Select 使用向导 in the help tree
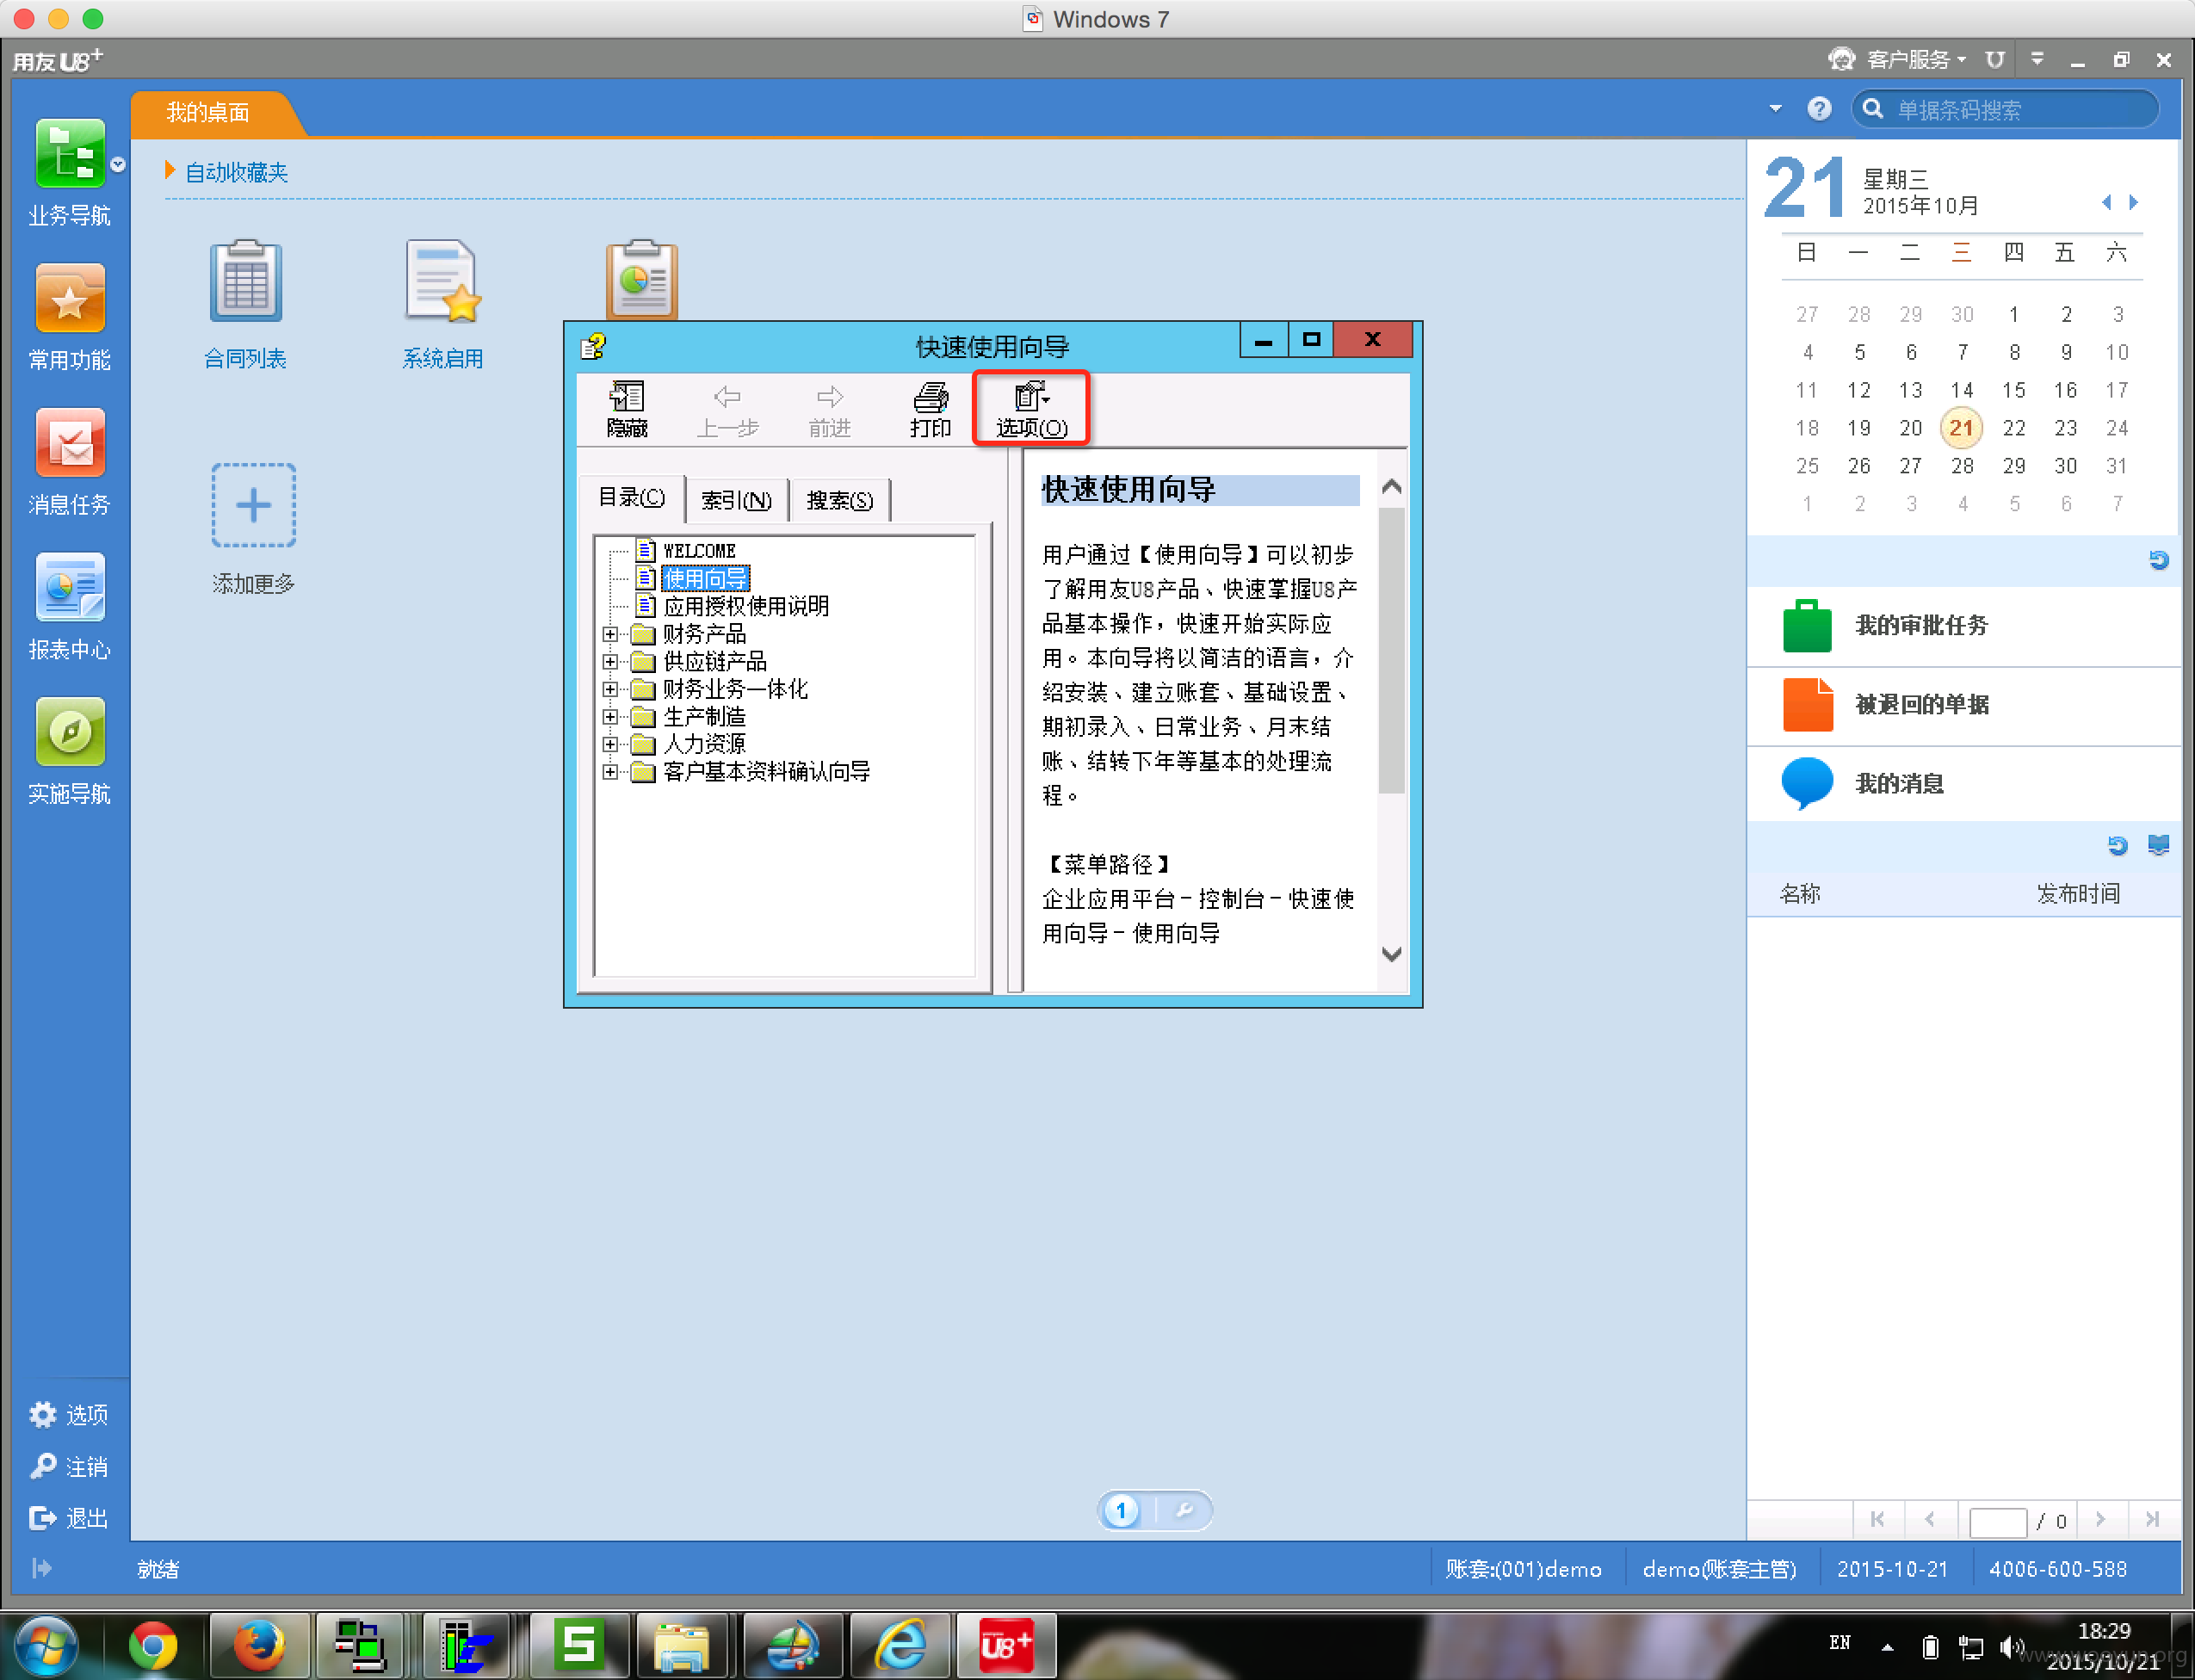2195x1680 pixels. click(705, 578)
